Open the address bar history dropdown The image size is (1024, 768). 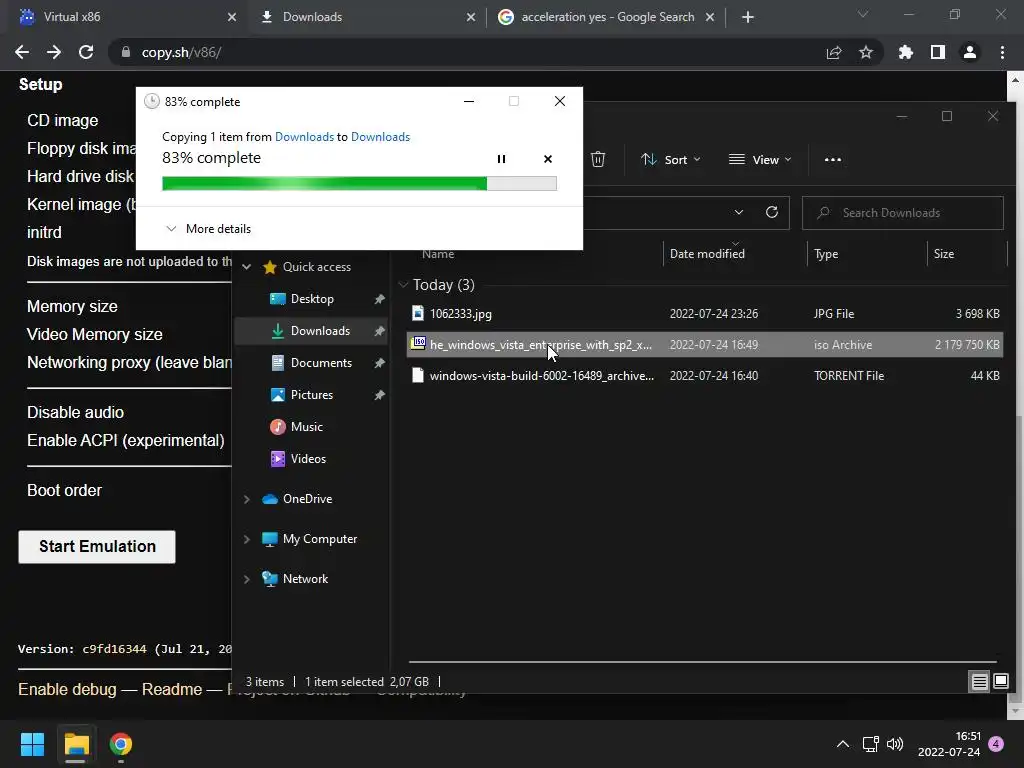[x=739, y=212]
